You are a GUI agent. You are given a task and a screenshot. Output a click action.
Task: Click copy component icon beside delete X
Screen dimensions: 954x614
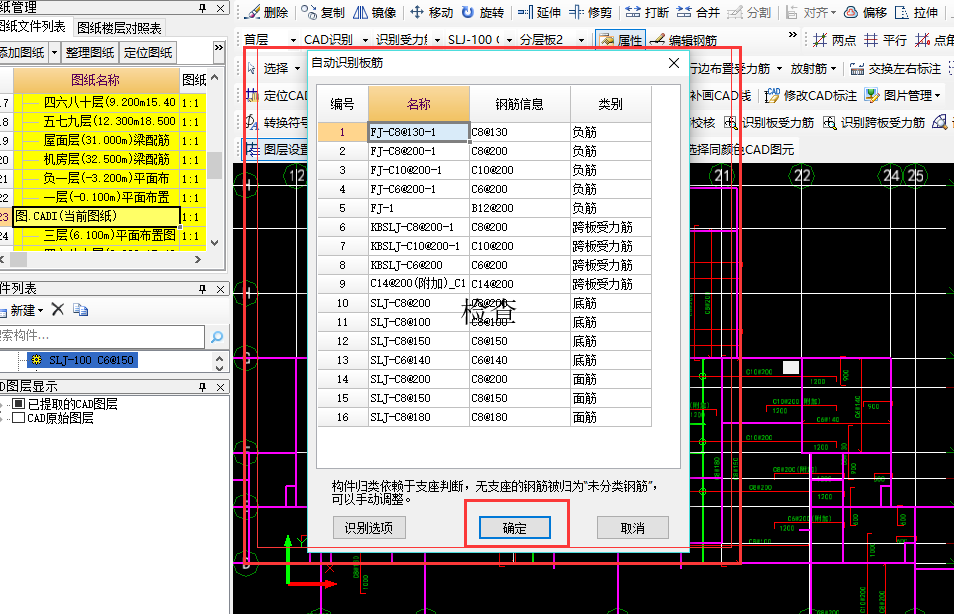click(80, 310)
